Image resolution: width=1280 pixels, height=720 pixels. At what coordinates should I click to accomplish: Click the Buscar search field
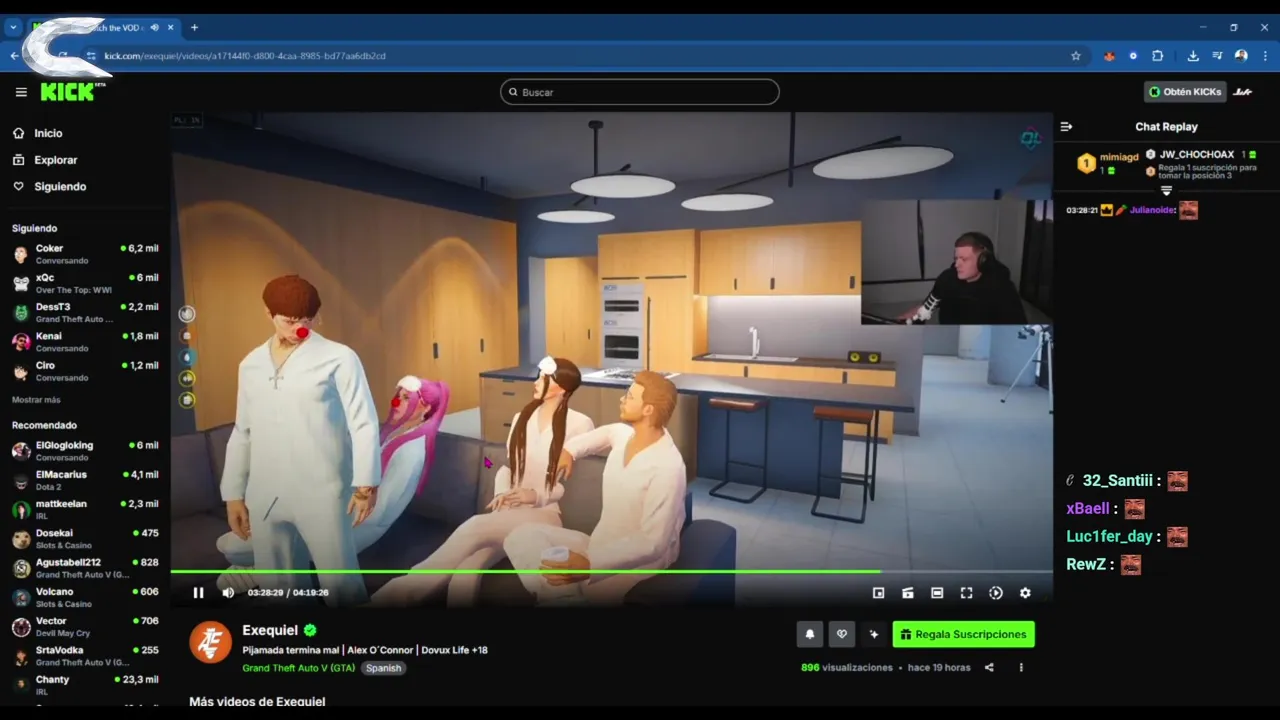coord(640,92)
